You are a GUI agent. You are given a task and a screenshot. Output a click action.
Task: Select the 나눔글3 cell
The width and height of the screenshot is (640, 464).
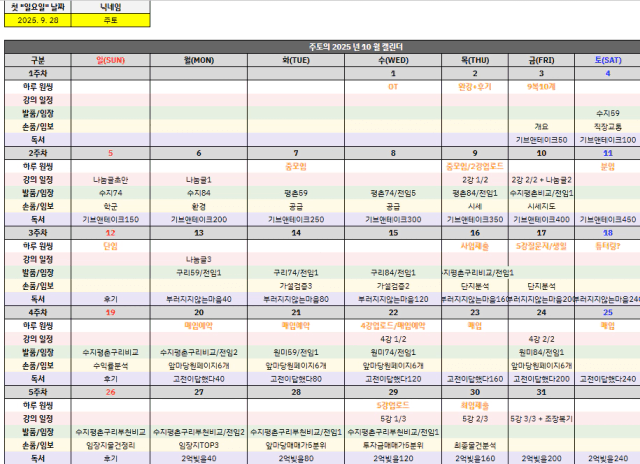(x=199, y=259)
